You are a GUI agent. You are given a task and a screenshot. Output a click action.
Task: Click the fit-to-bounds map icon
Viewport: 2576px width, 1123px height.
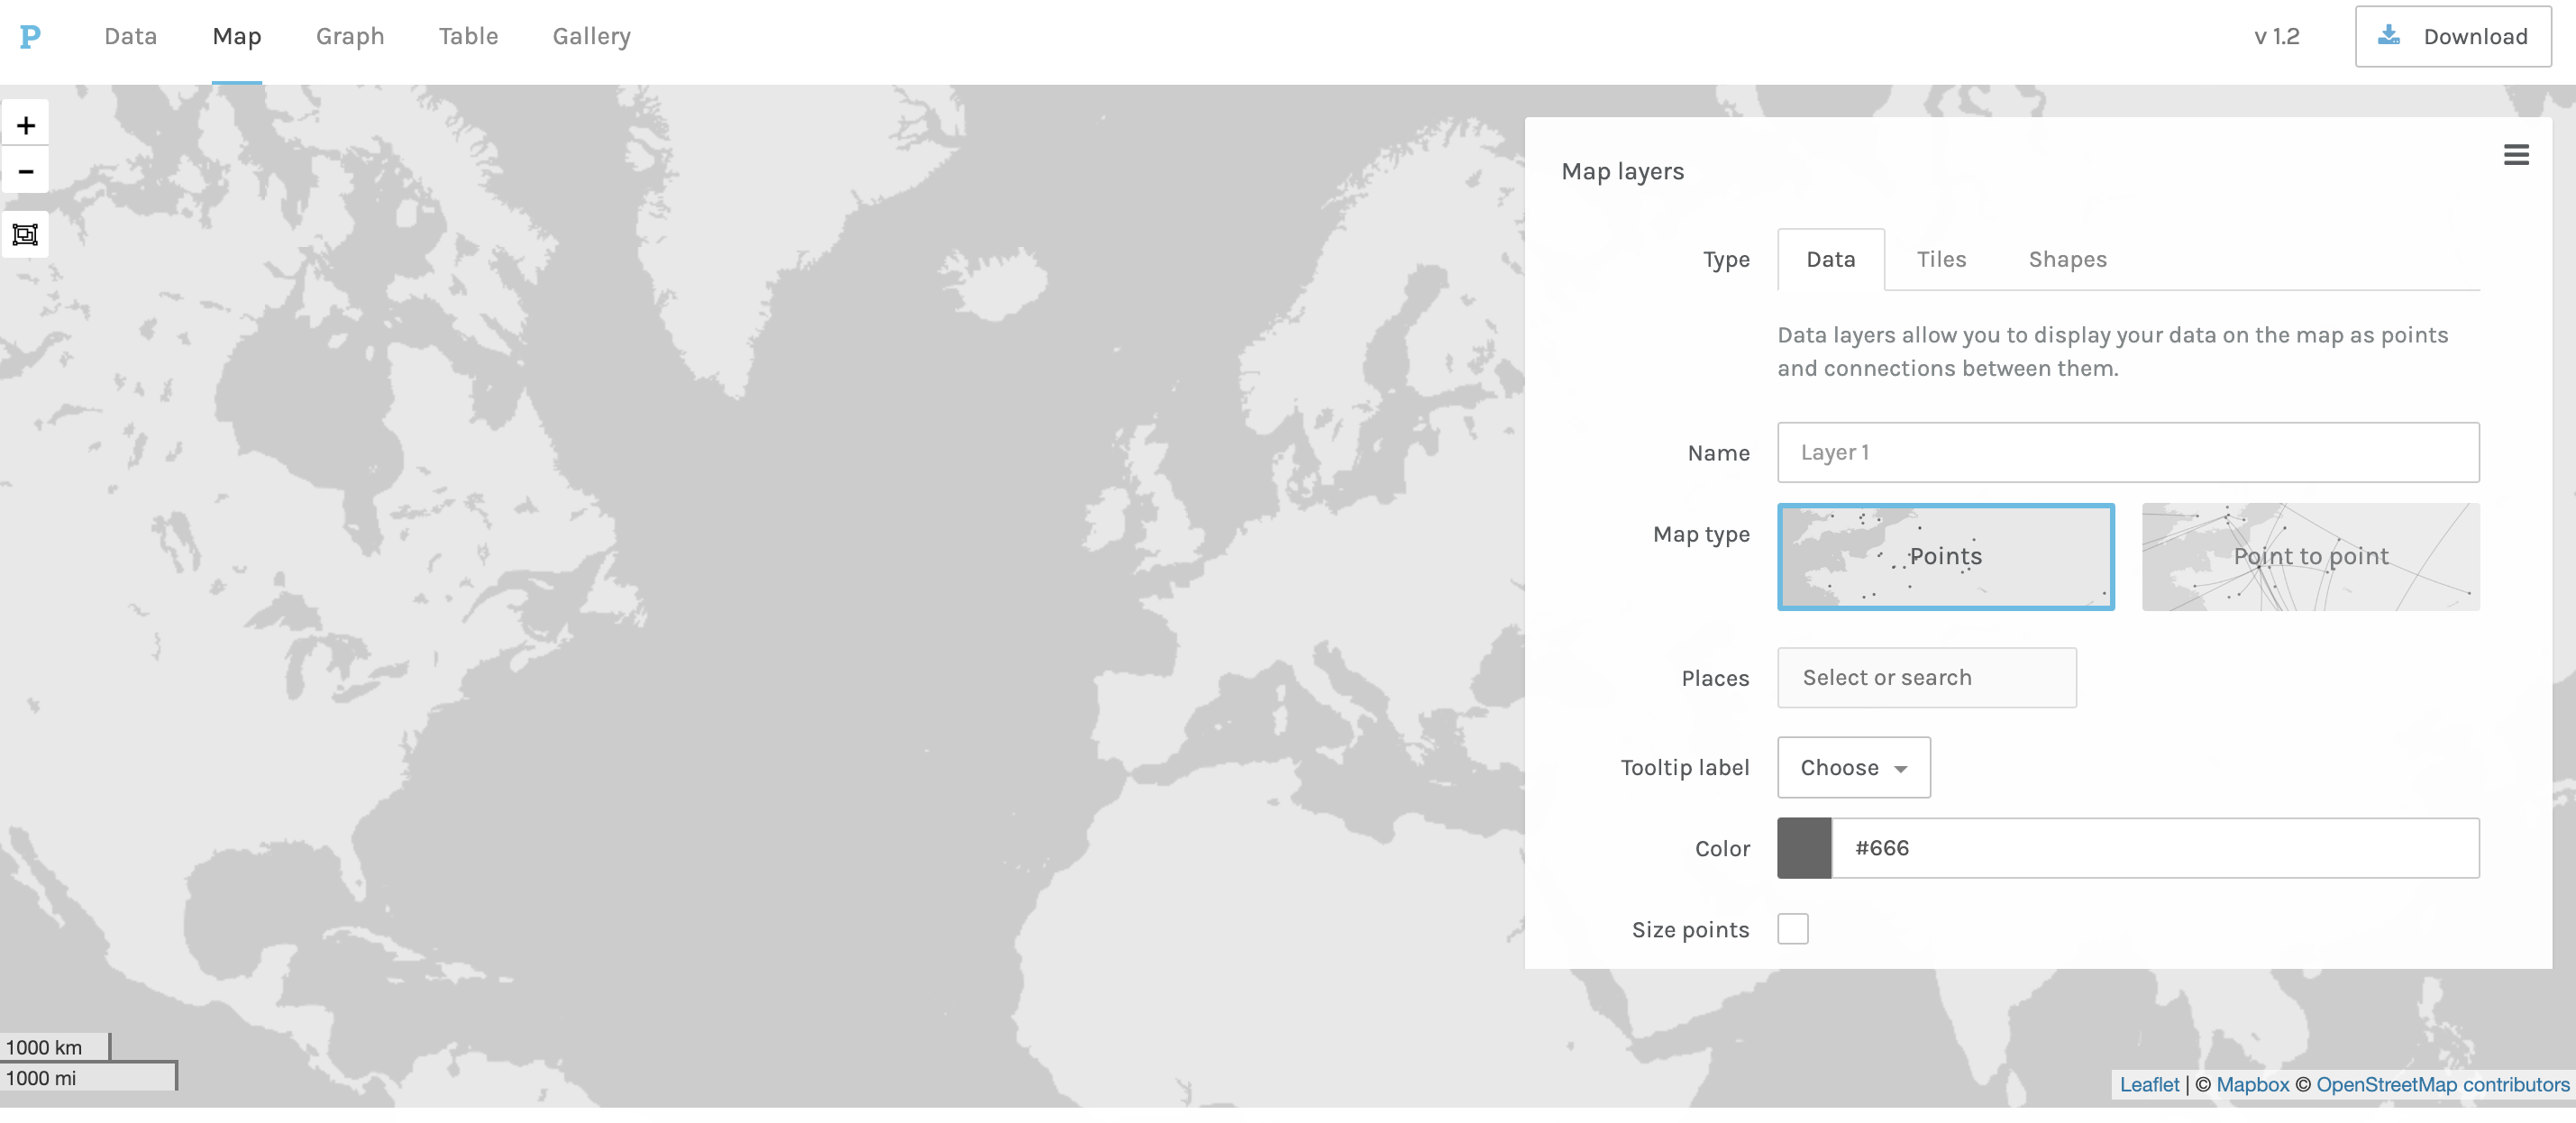tap(25, 235)
